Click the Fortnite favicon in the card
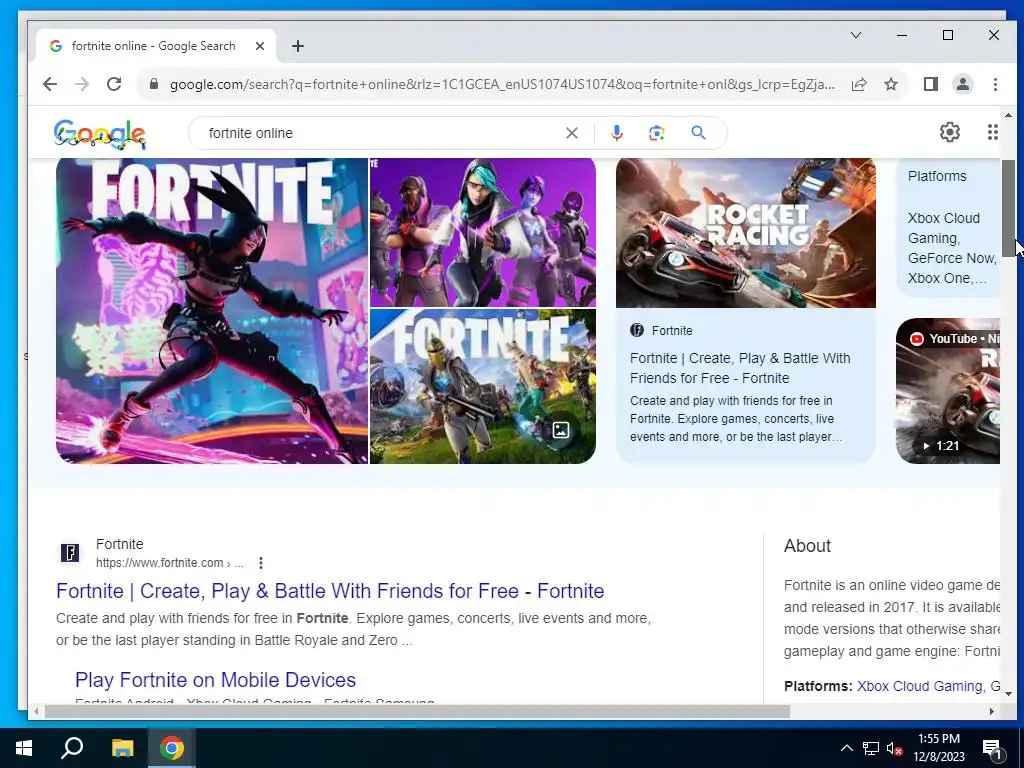 click(x=637, y=330)
